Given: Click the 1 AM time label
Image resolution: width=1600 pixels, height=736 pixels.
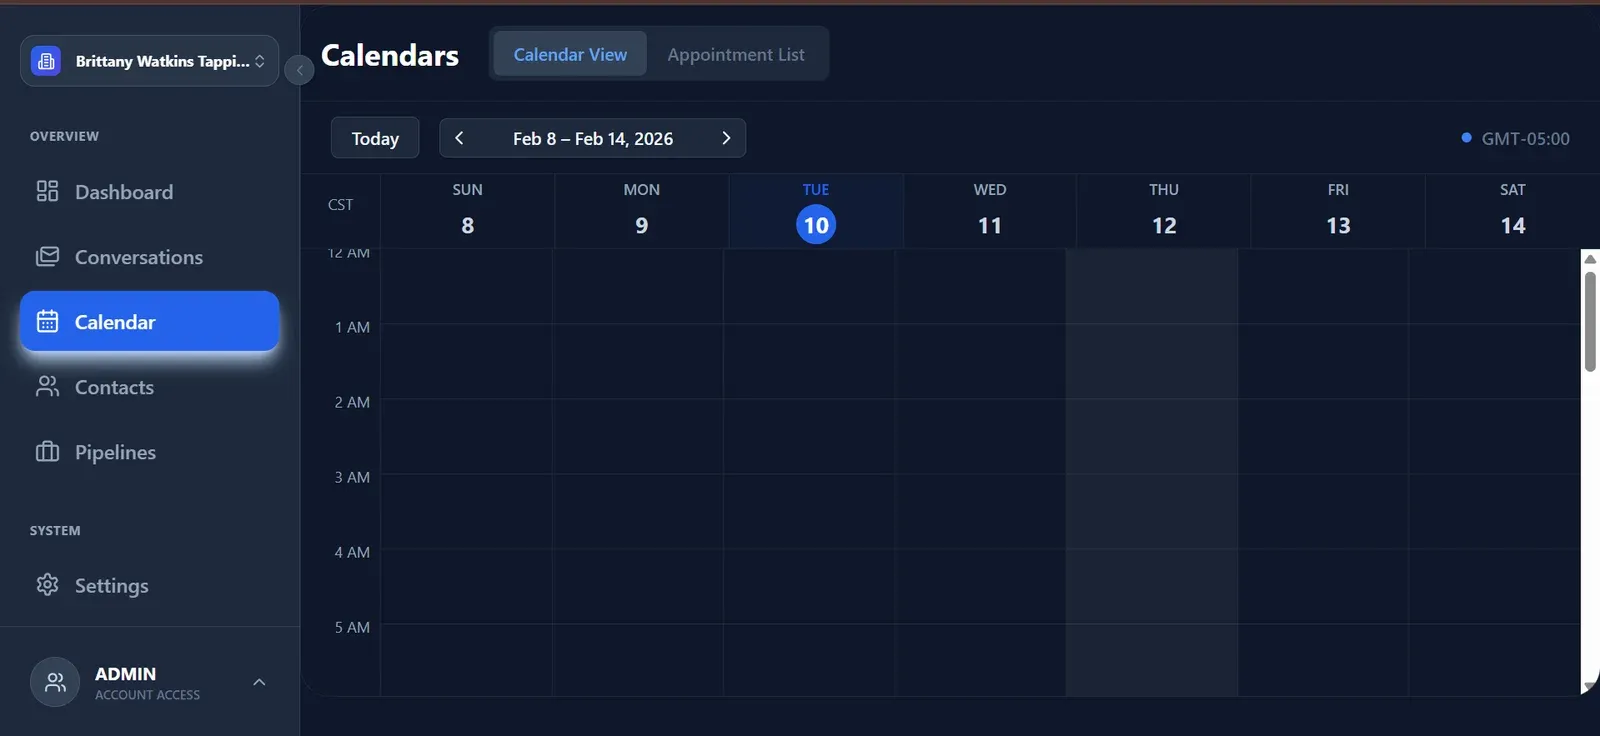Looking at the screenshot, I should click(352, 327).
